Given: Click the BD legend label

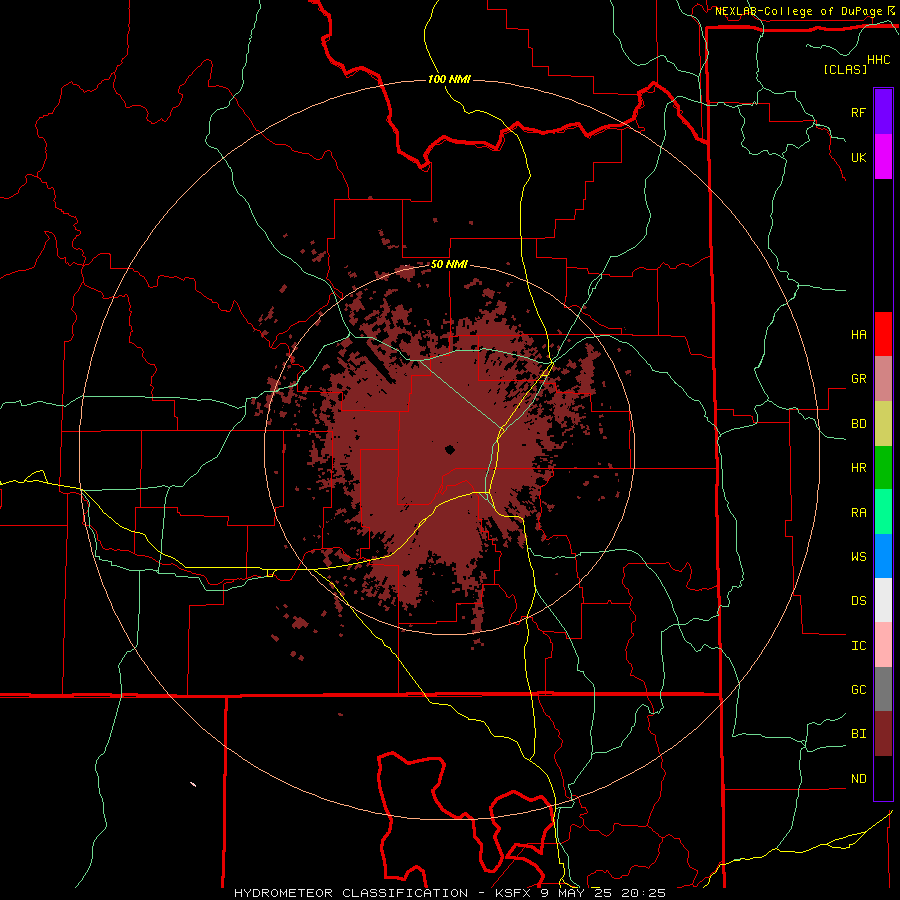Looking at the screenshot, I should (858, 424).
